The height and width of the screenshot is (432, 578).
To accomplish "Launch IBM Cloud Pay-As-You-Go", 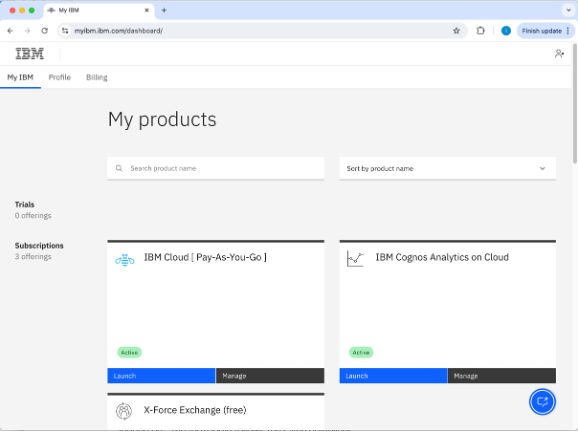I will [x=161, y=376].
